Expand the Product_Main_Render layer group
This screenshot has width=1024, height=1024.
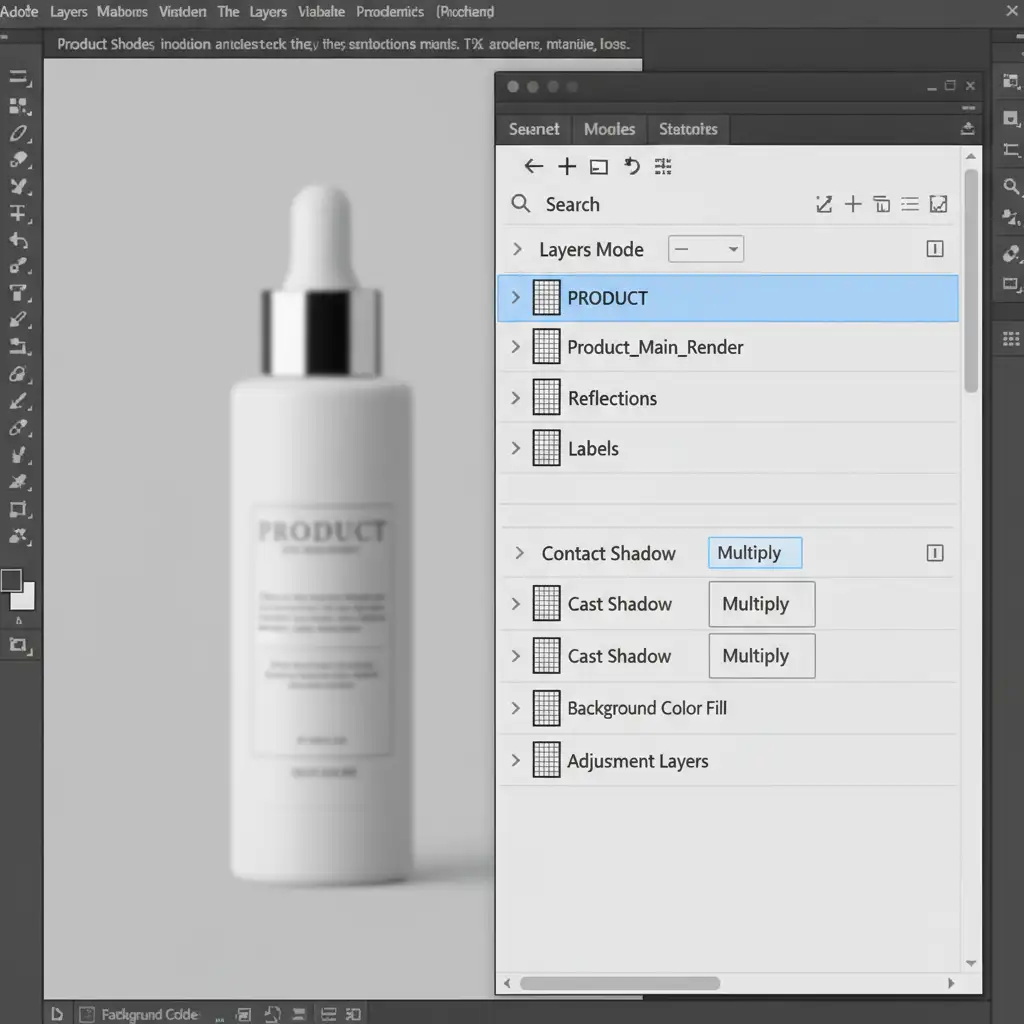pos(516,347)
